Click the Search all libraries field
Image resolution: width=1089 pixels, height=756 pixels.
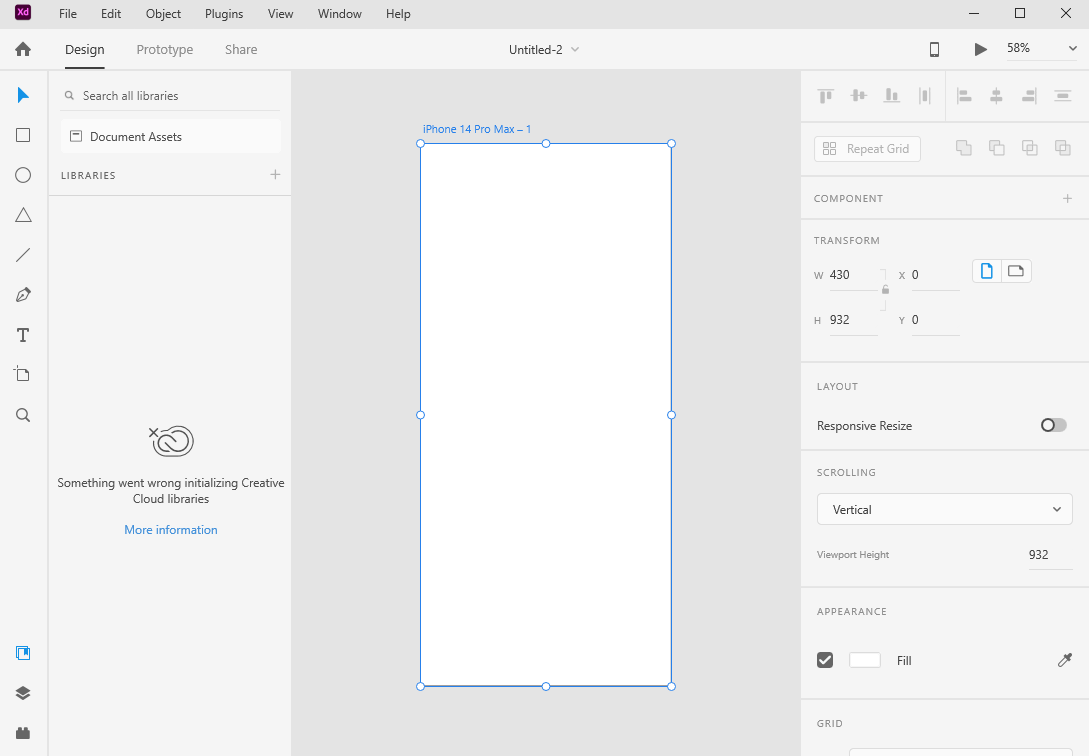[x=171, y=96]
